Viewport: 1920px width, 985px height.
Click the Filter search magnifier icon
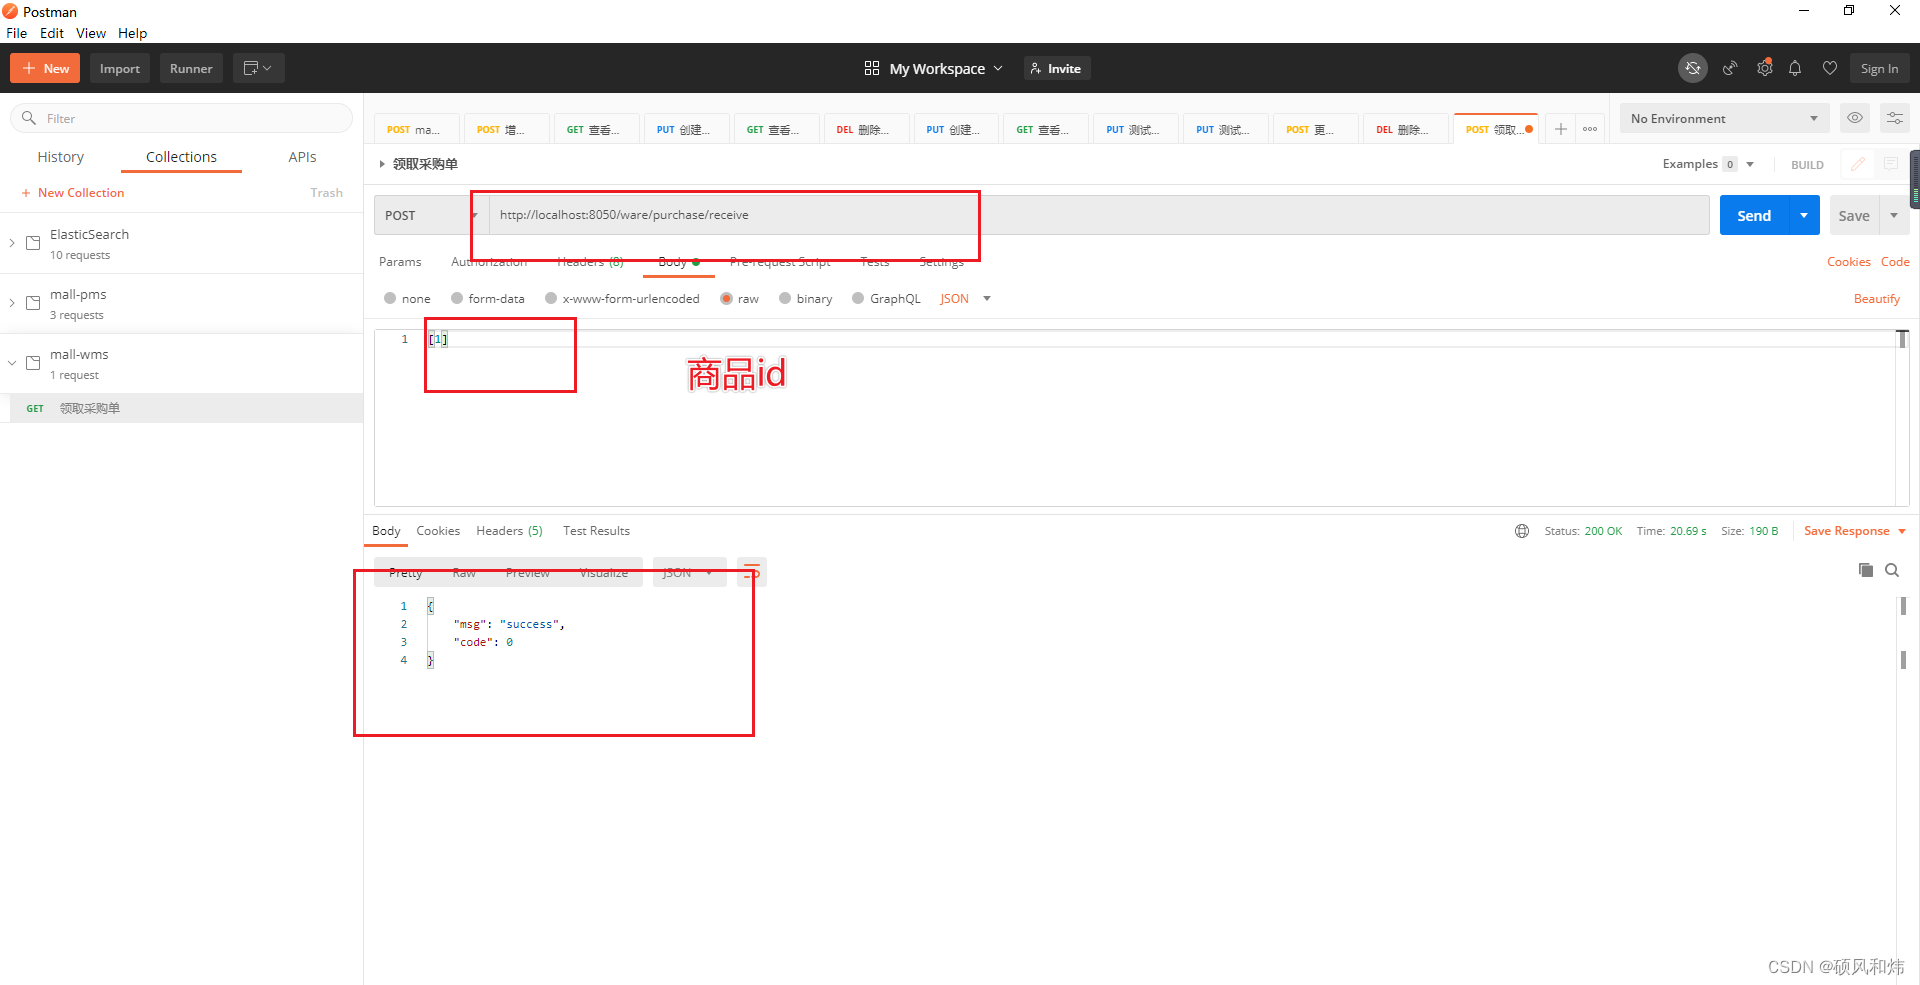coord(29,118)
